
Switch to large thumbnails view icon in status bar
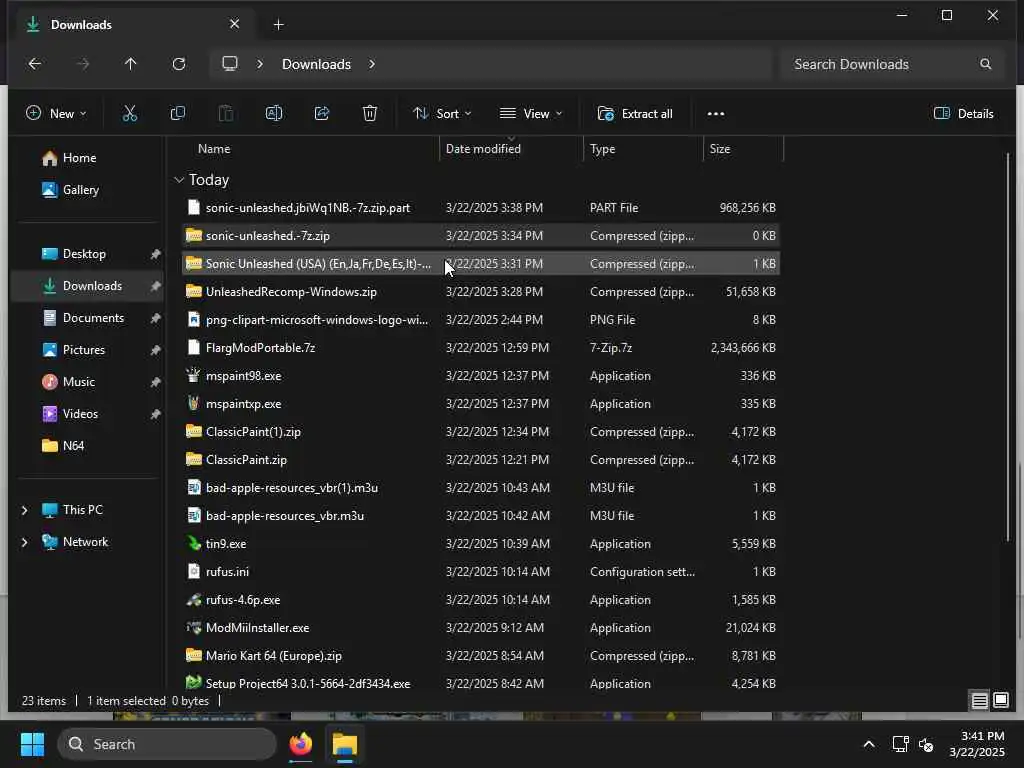point(1001,701)
